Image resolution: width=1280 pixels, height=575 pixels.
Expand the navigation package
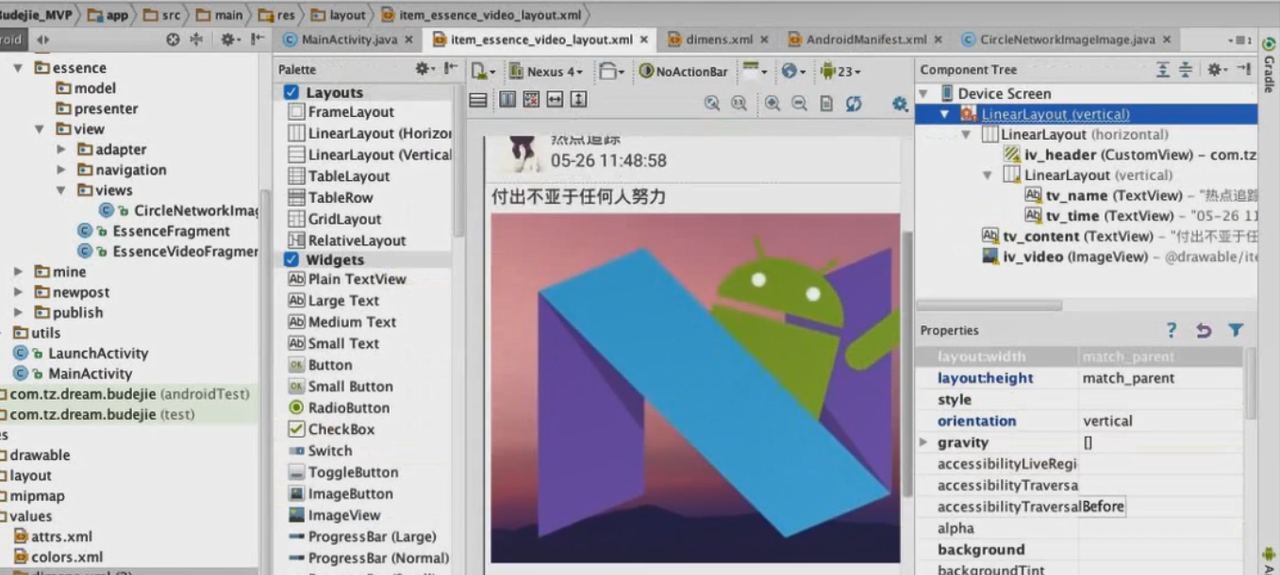click(61, 170)
